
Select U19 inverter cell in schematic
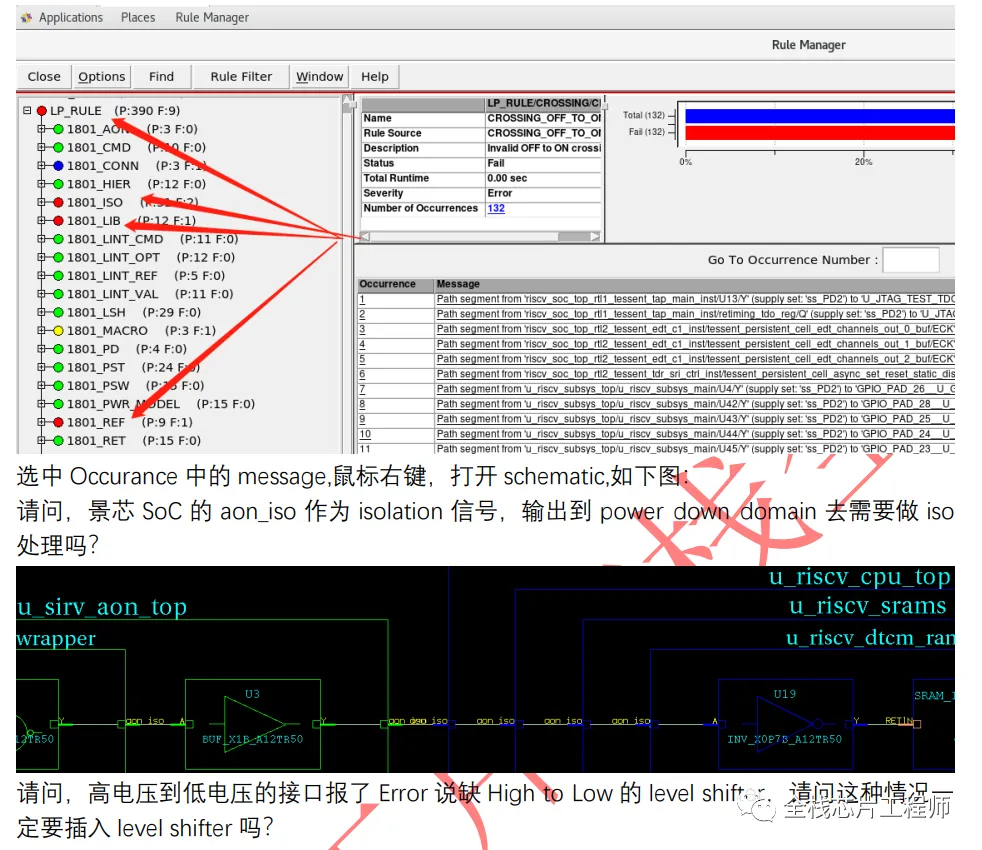point(785,724)
